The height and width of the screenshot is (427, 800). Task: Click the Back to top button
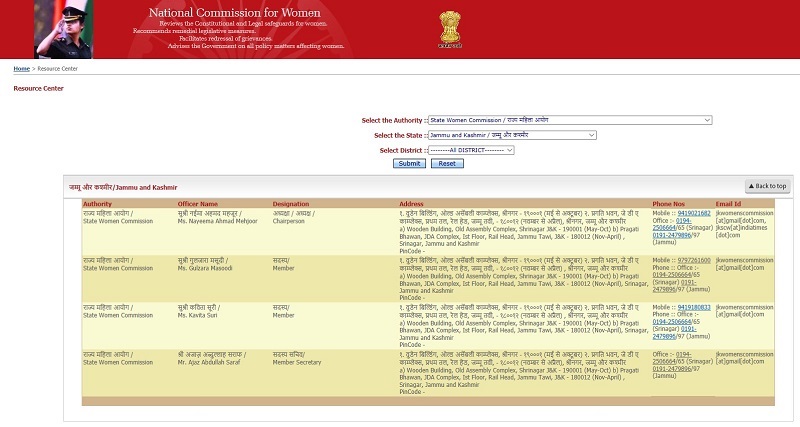pos(767,186)
